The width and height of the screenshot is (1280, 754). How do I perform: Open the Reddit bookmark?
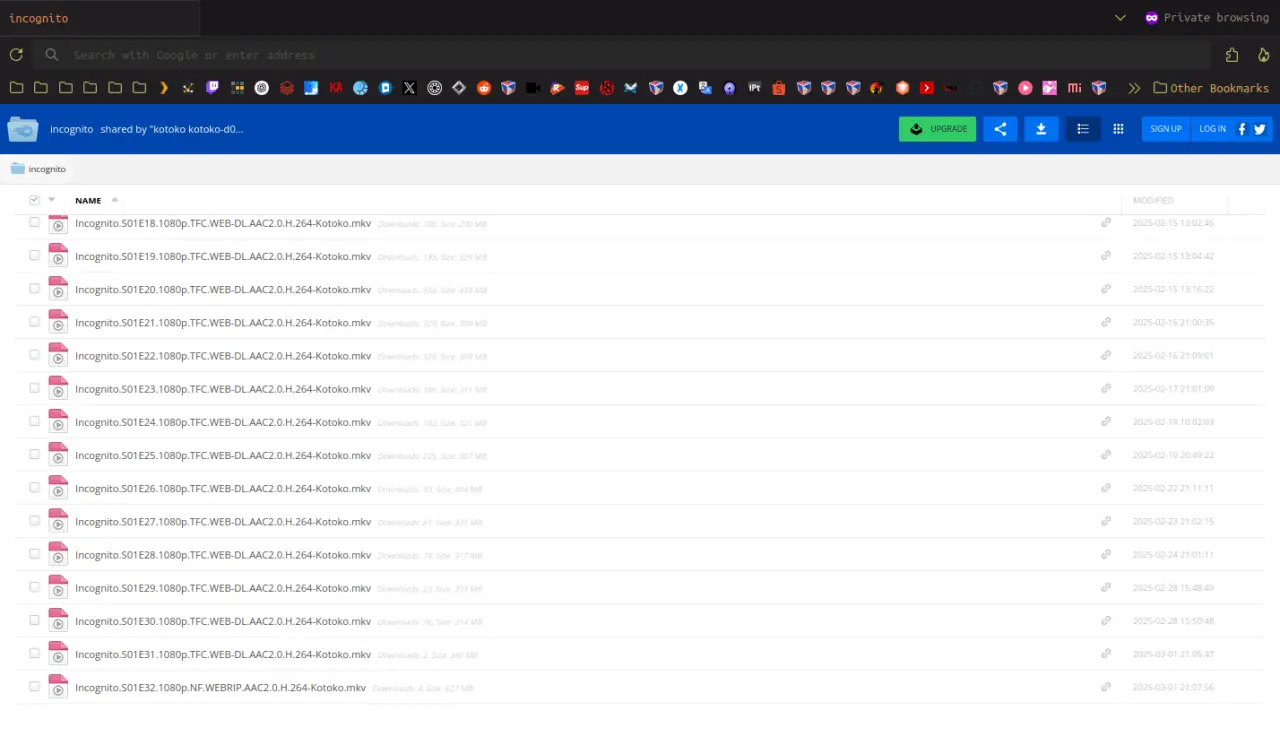(x=484, y=88)
